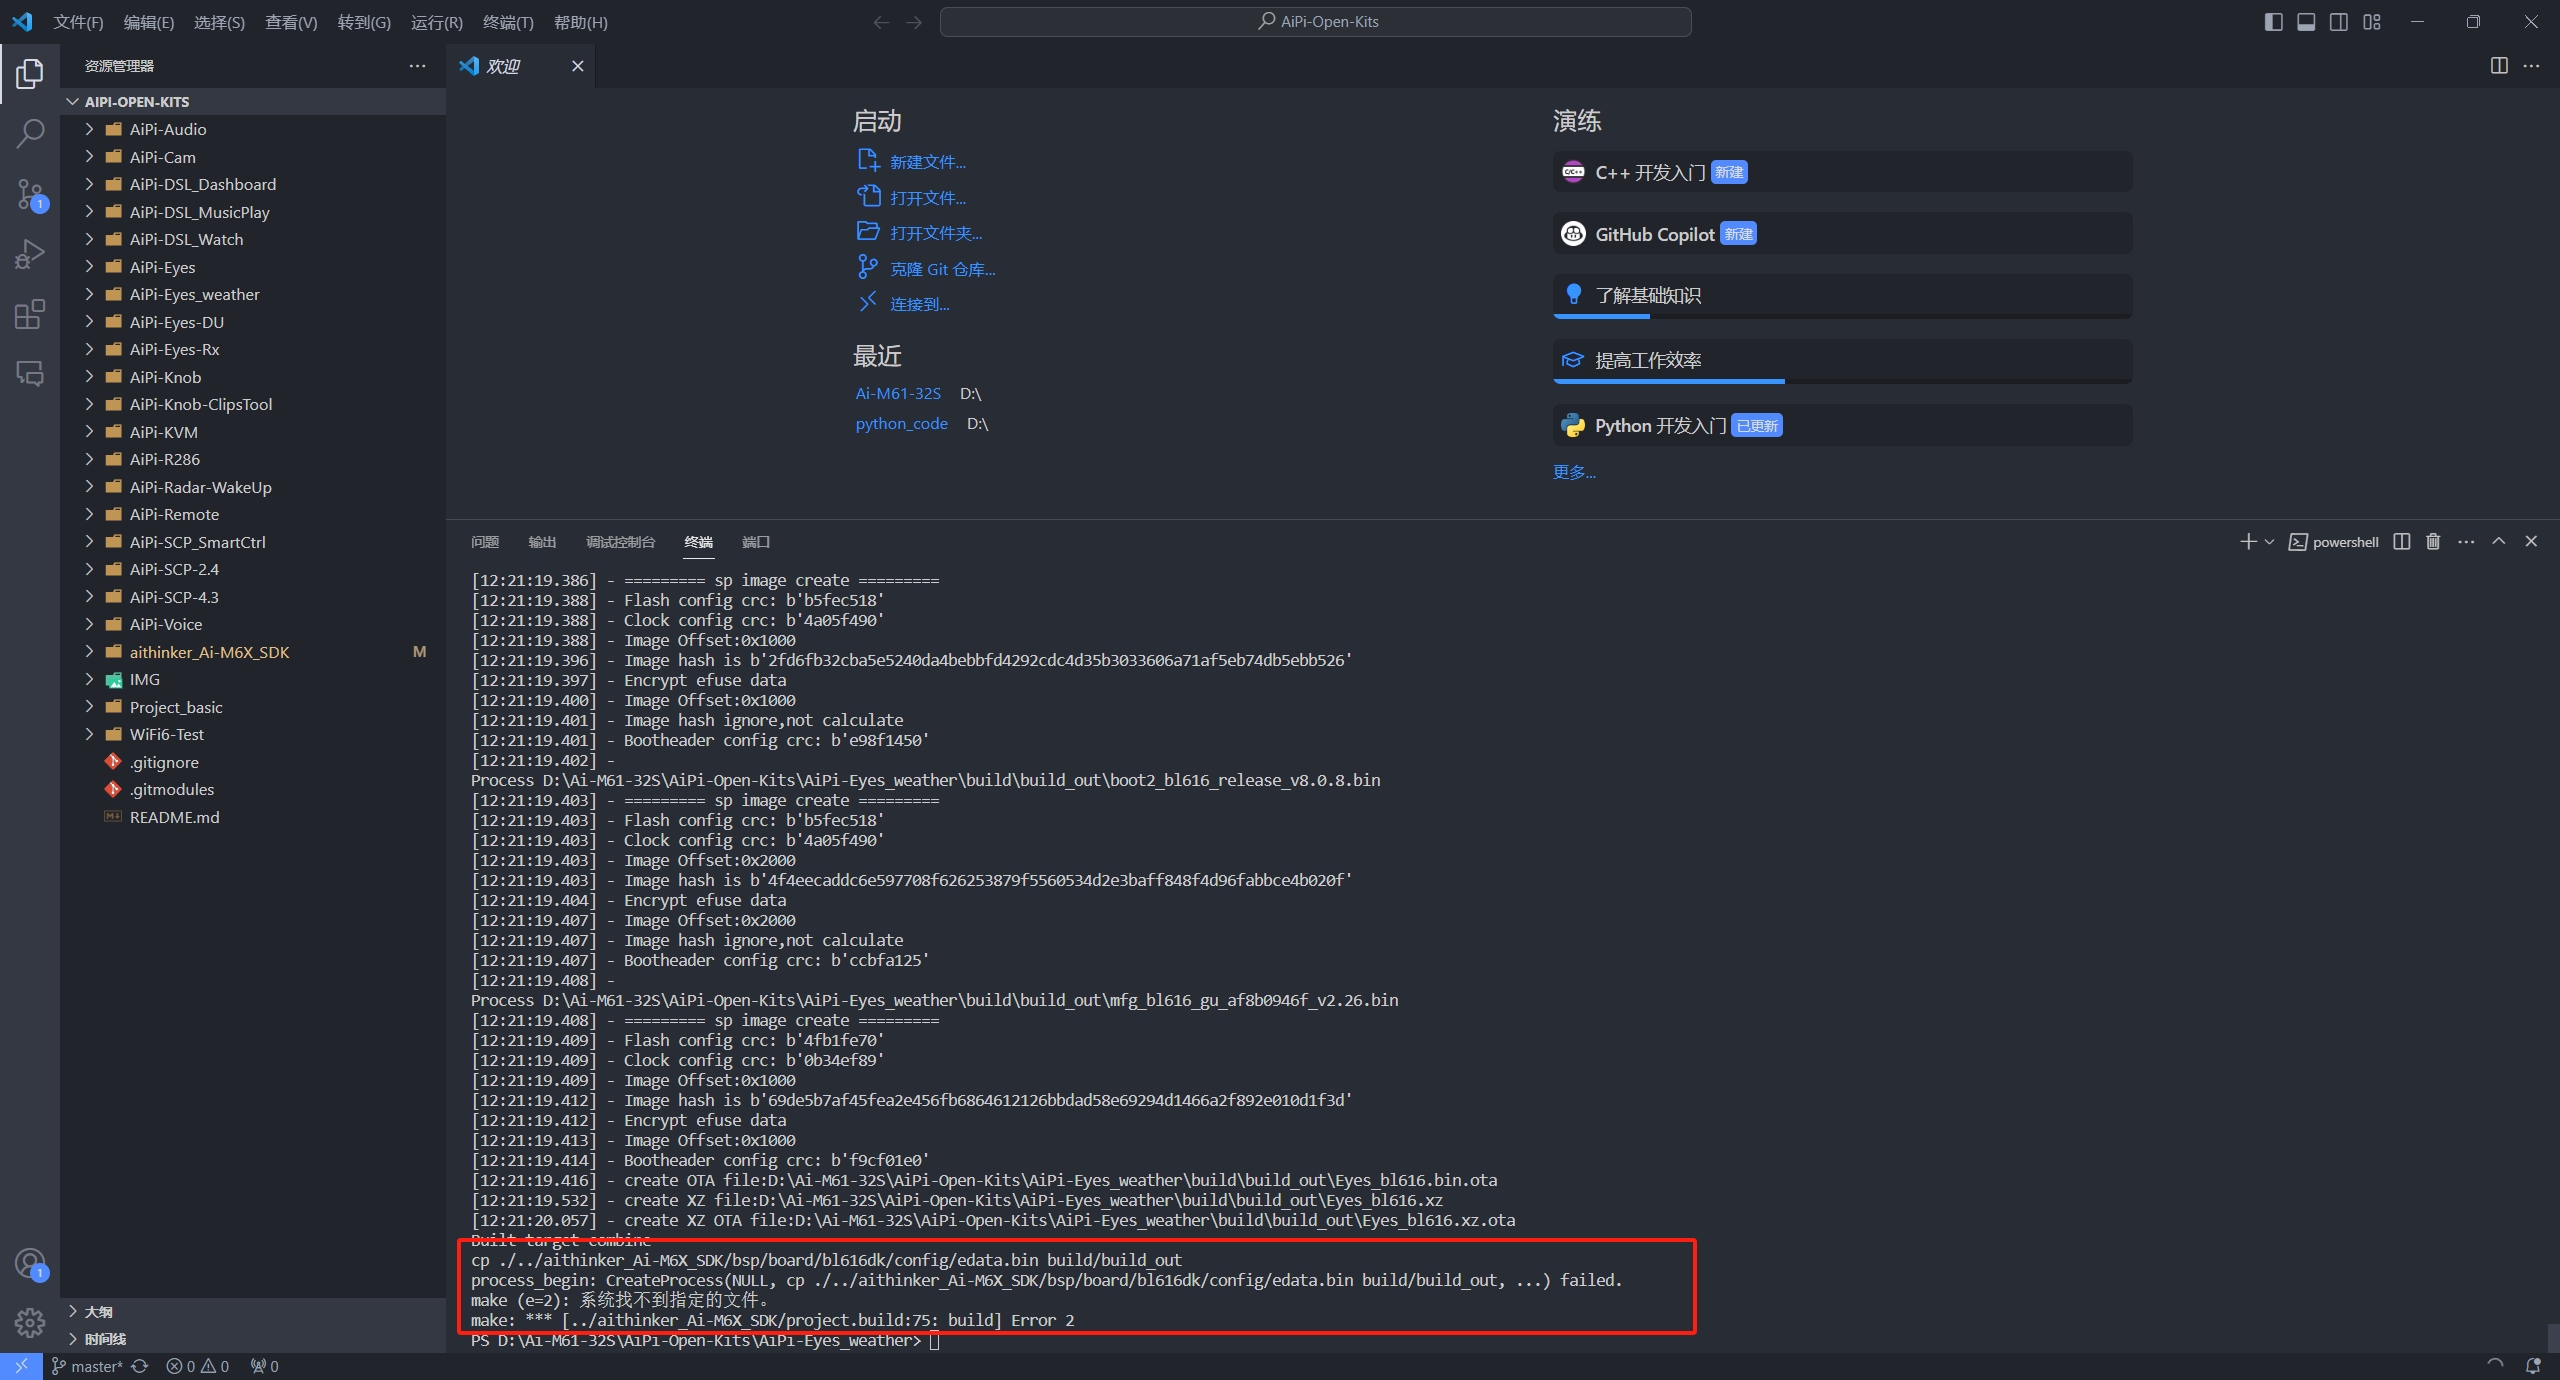The width and height of the screenshot is (2560, 1380).
Task: Click the remote window icon in status bar
Action: click(x=21, y=1366)
